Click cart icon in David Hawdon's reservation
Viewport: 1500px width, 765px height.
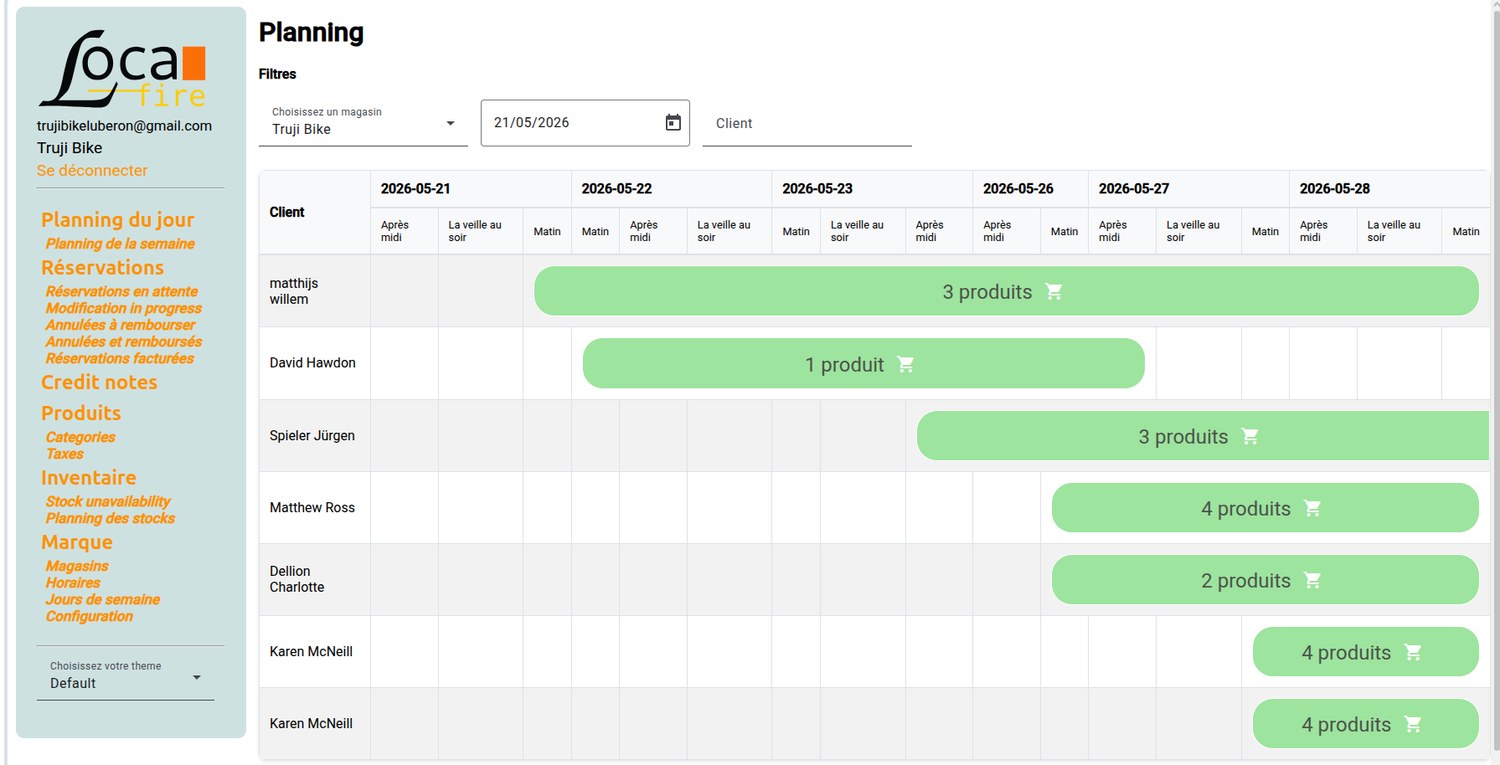[905, 364]
